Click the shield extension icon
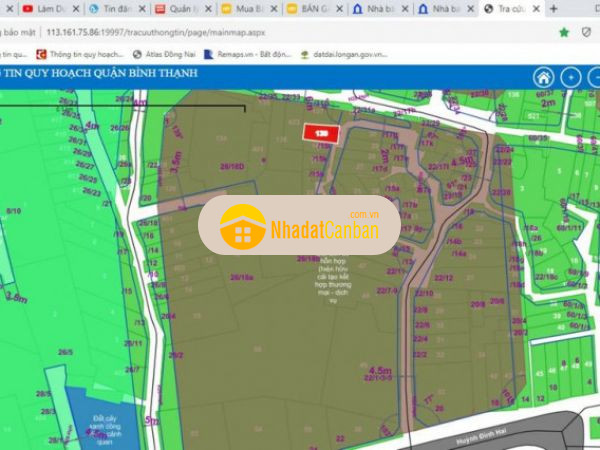This screenshot has height=450, width=600. point(591,32)
